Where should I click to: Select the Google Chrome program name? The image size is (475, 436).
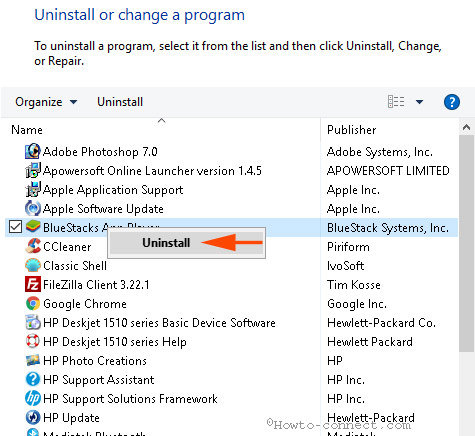tap(85, 304)
